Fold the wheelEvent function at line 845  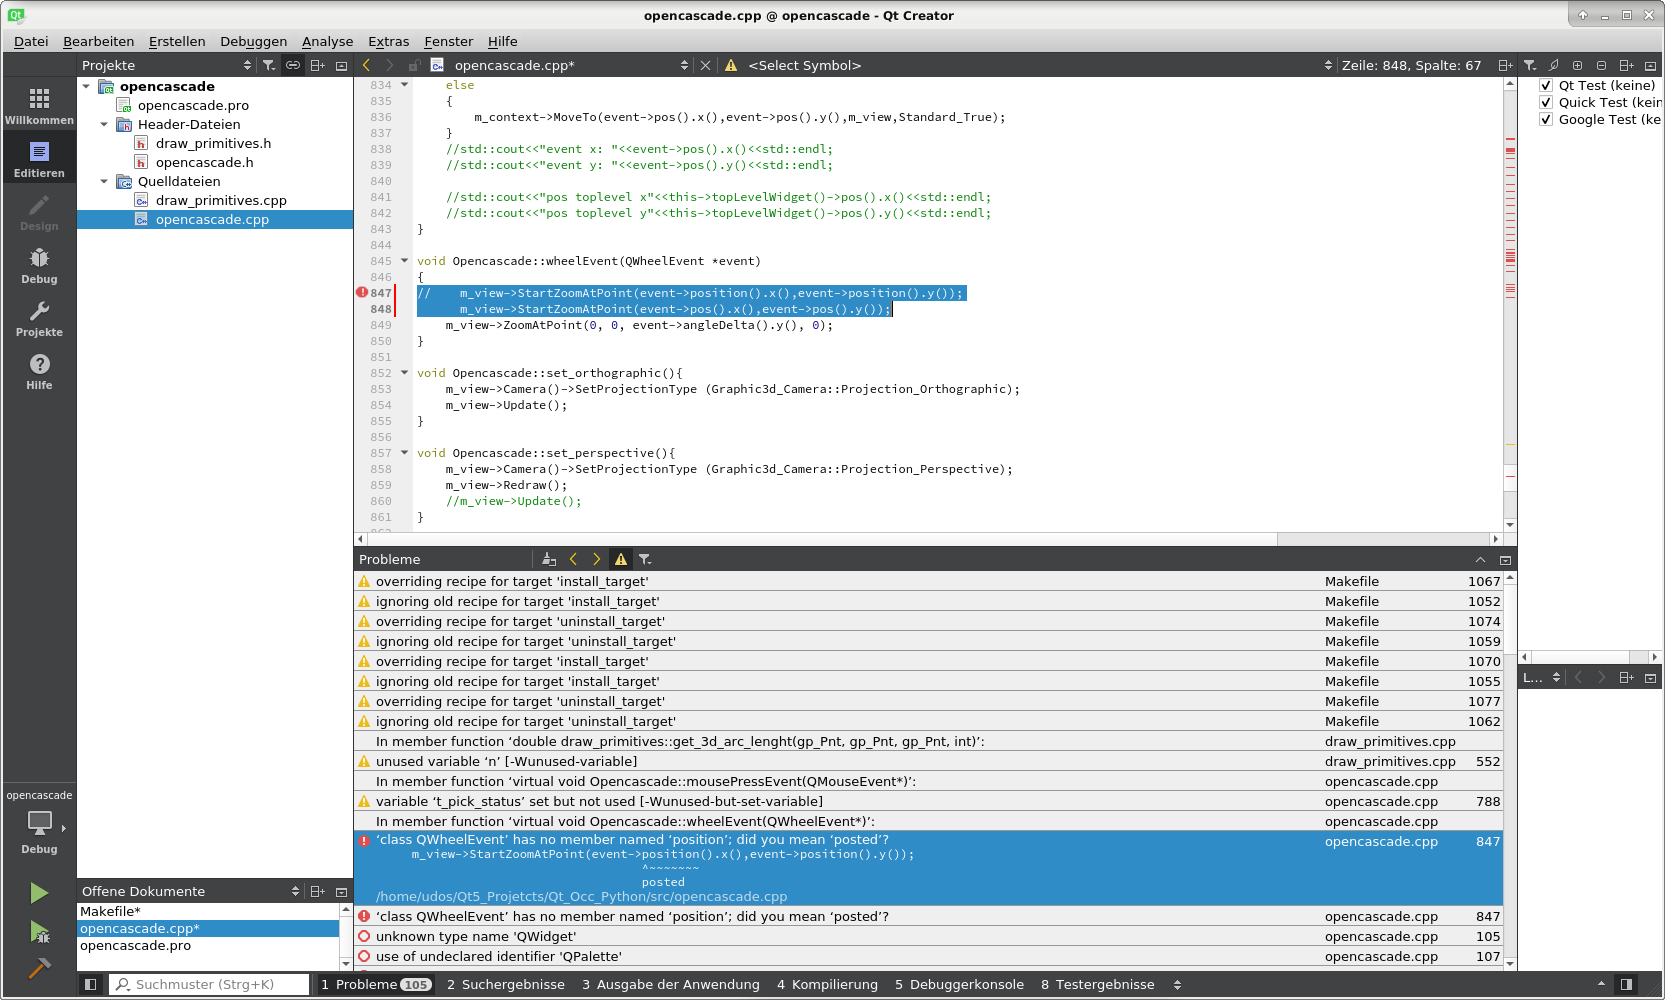(405, 260)
